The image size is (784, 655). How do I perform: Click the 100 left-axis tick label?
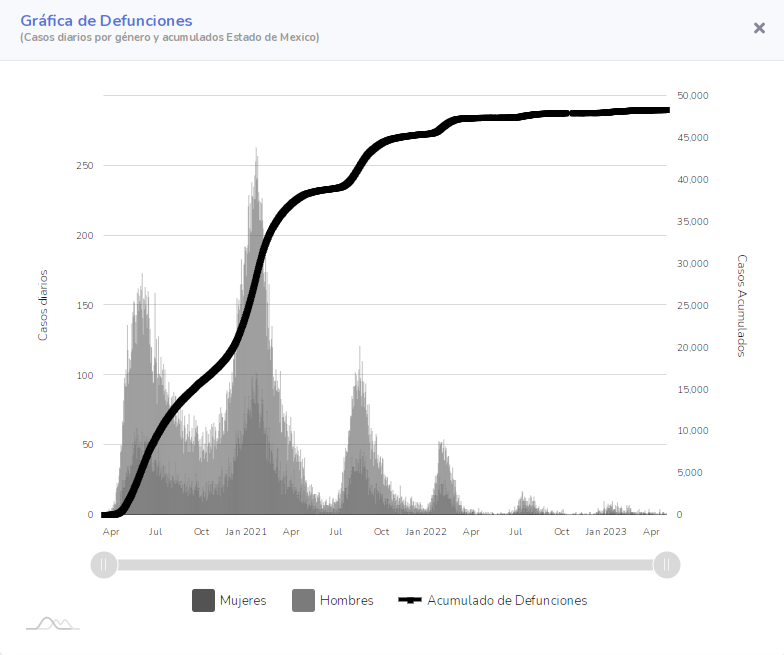84,376
